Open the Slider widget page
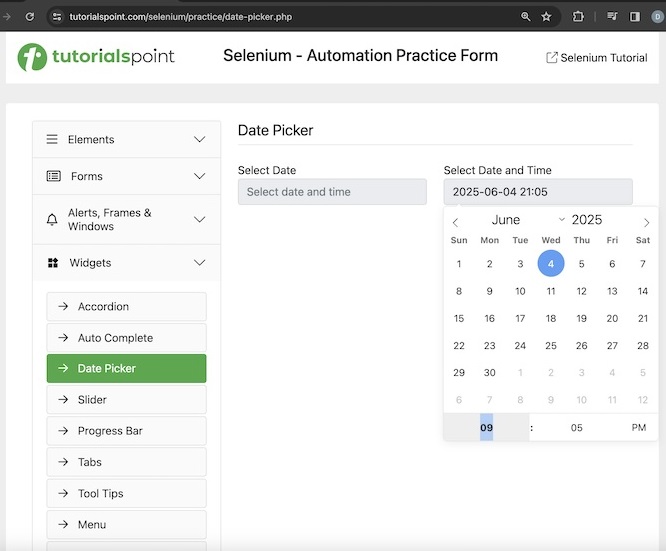Image resolution: width=666 pixels, height=551 pixels. pos(127,400)
